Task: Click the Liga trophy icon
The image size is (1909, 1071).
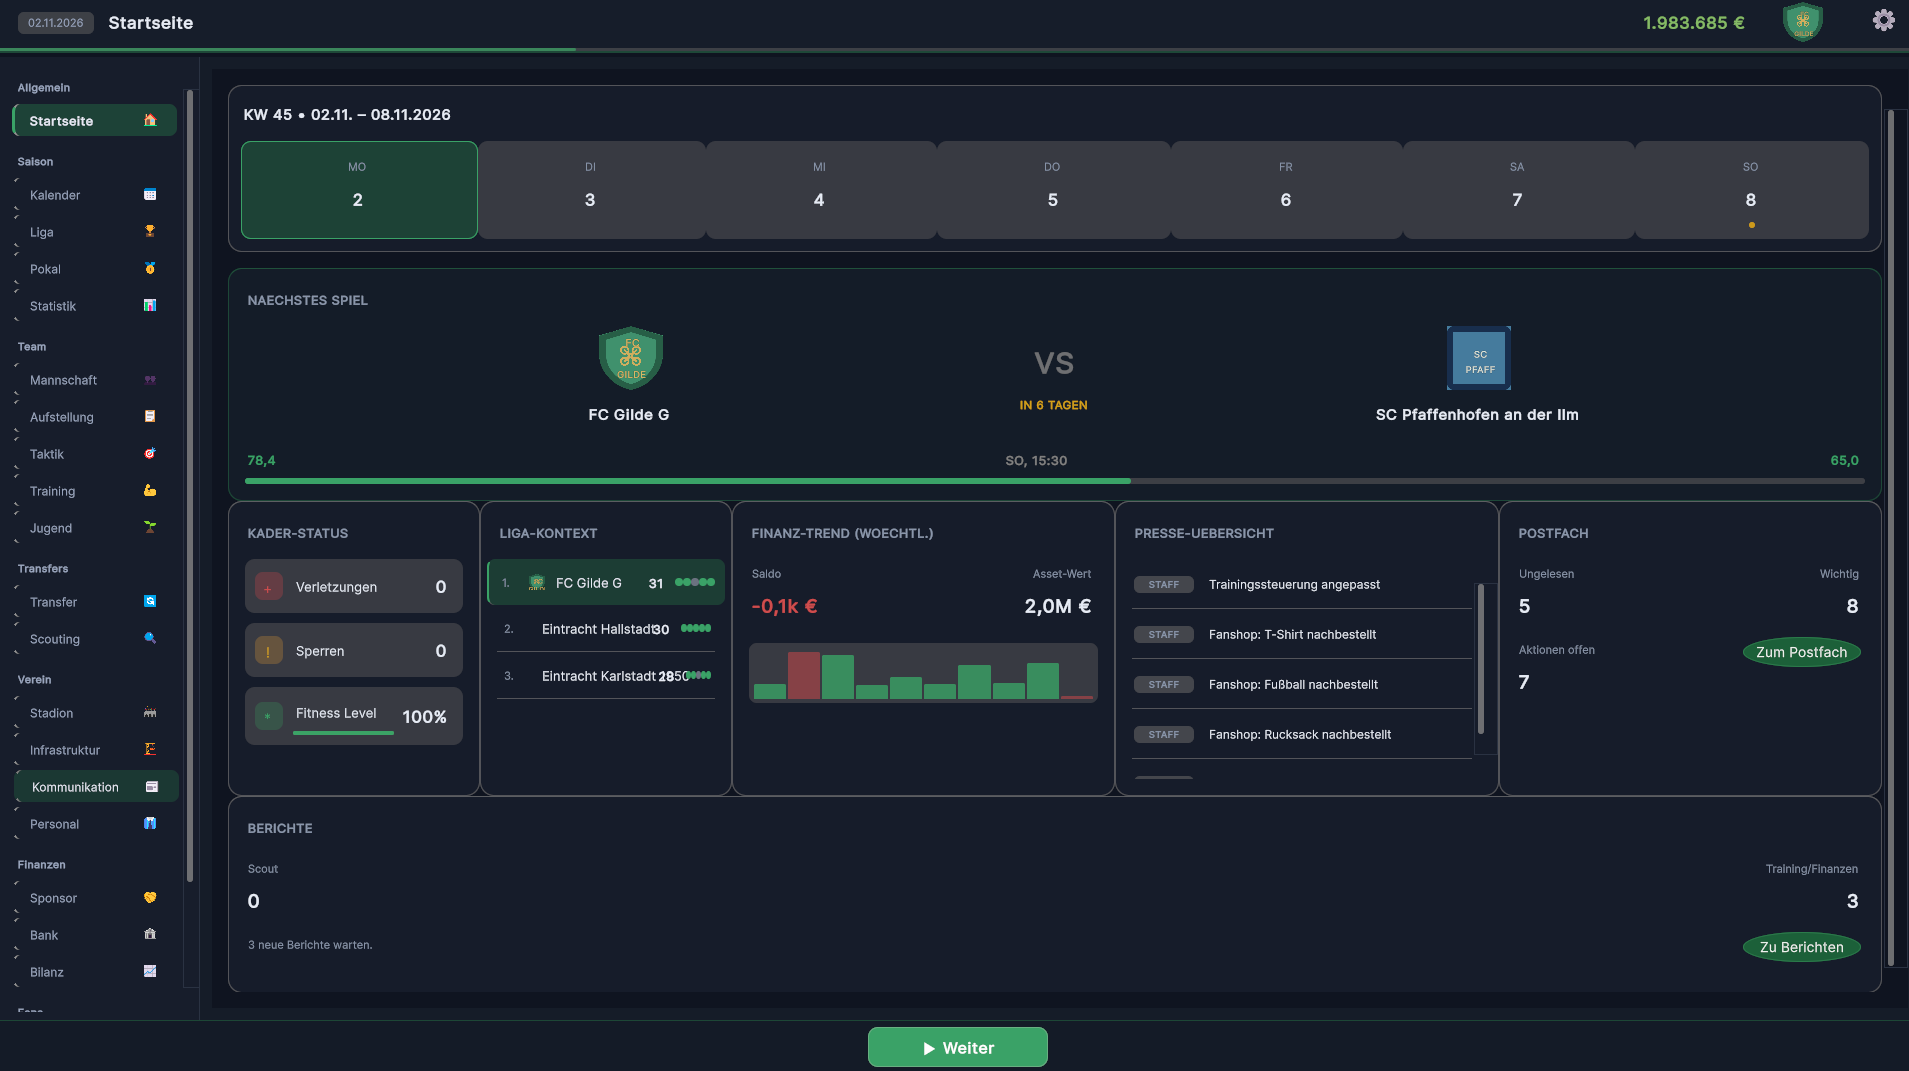Action: (150, 231)
